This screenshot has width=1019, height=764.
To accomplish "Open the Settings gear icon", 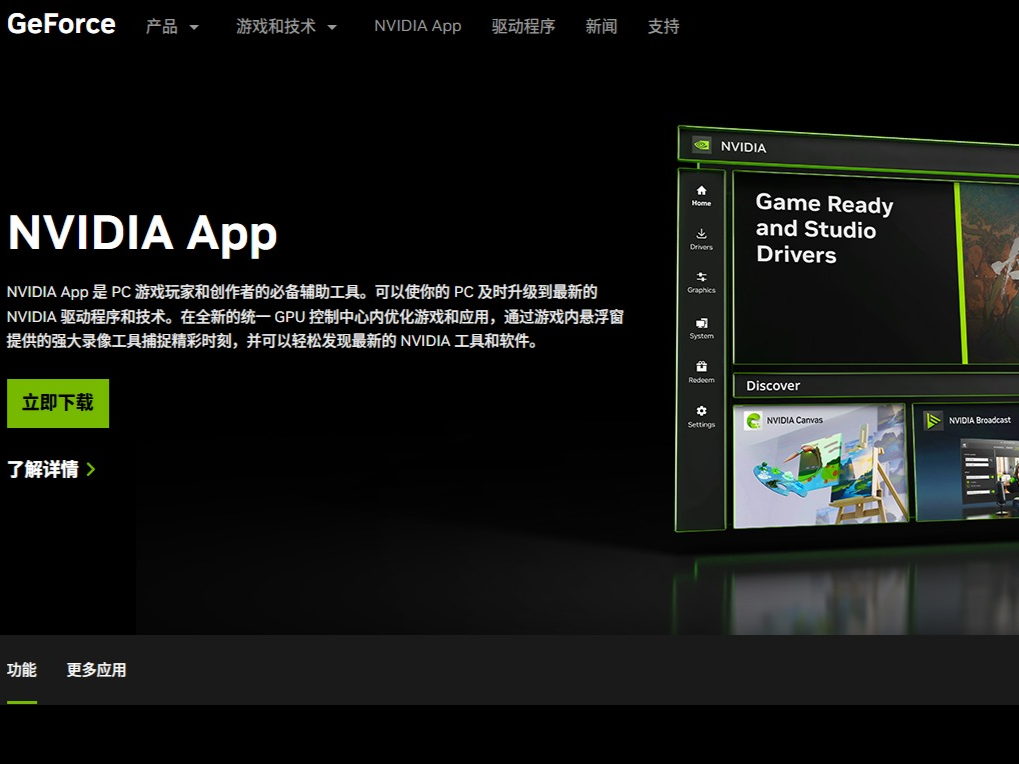I will click(701, 411).
